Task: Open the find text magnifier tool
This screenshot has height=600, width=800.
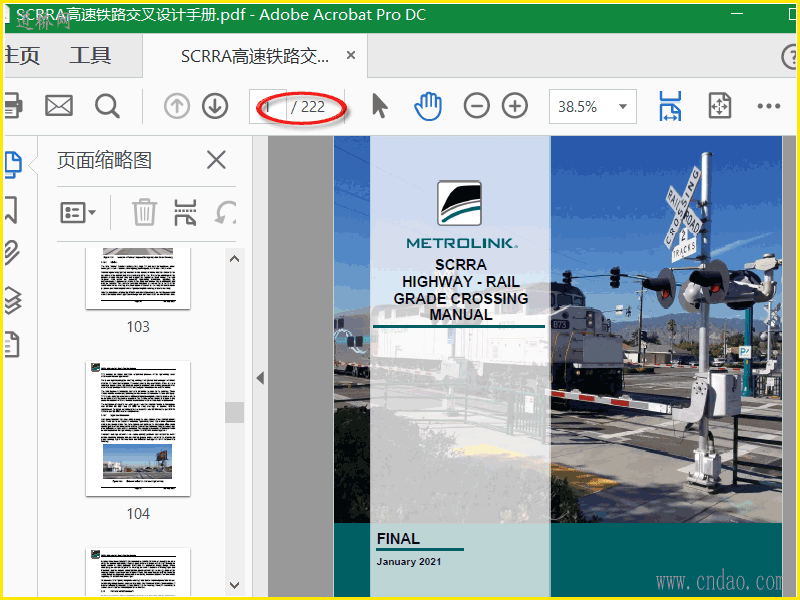Action: 107,106
